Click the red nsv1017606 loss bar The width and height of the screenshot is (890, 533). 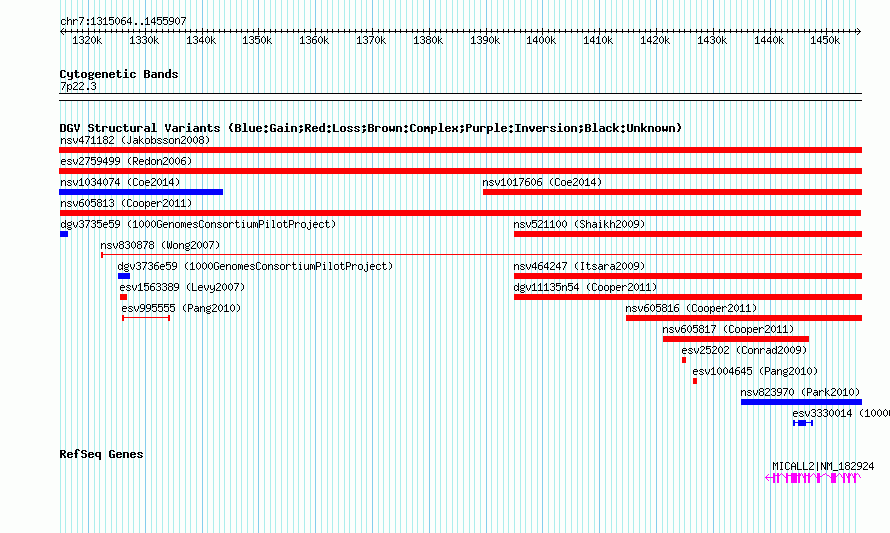tap(672, 192)
